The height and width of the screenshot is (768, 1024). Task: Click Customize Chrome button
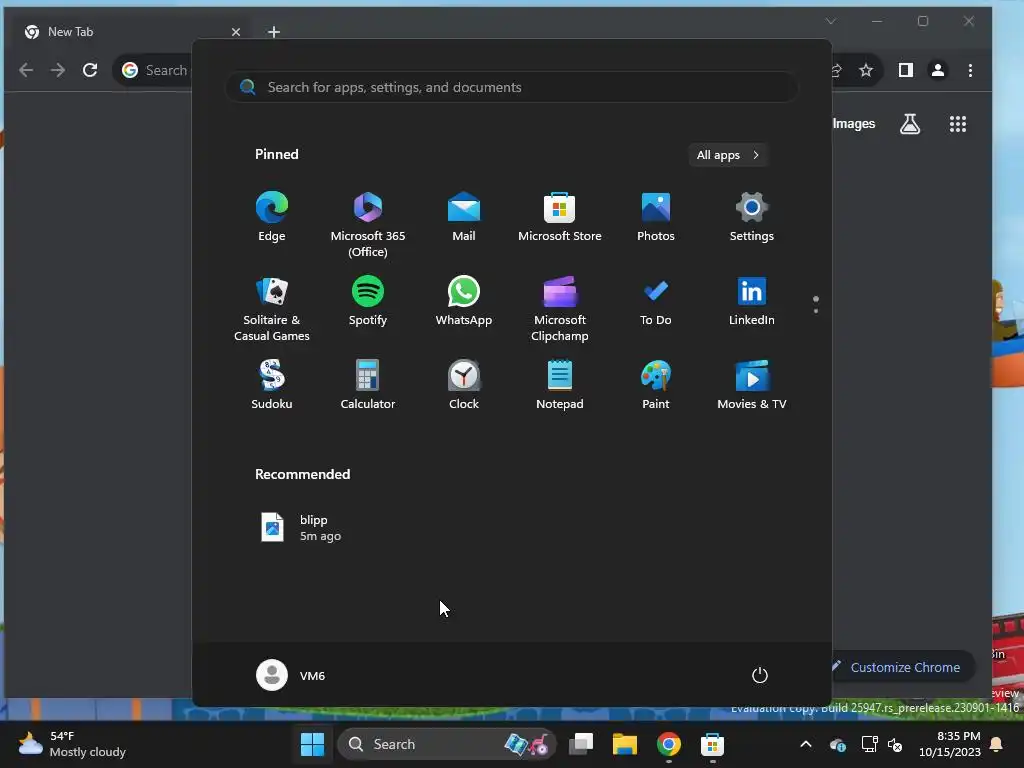[x=903, y=667]
